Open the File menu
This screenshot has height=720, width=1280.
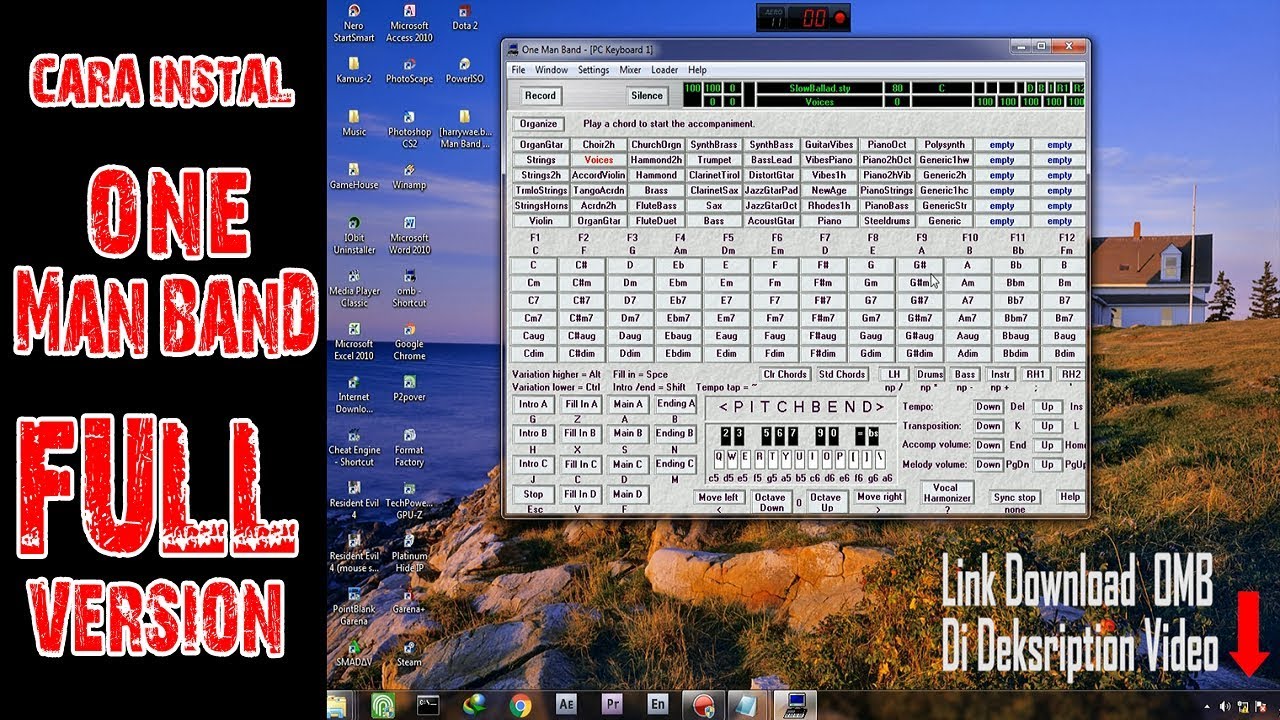pyautogui.click(x=518, y=70)
